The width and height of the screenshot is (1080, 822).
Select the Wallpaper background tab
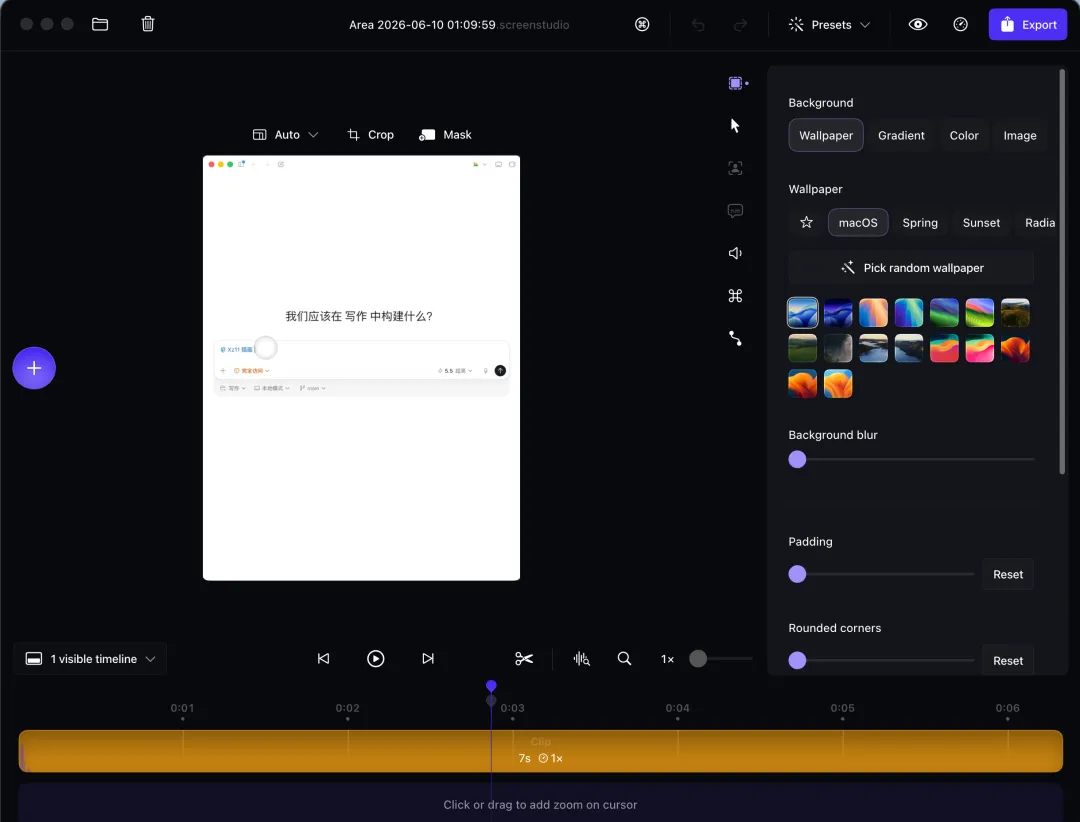pyautogui.click(x=825, y=135)
